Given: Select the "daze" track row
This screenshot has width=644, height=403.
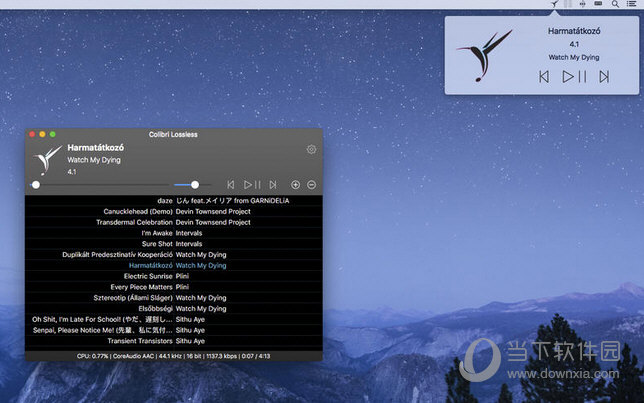Looking at the screenshot, I should 174,200.
